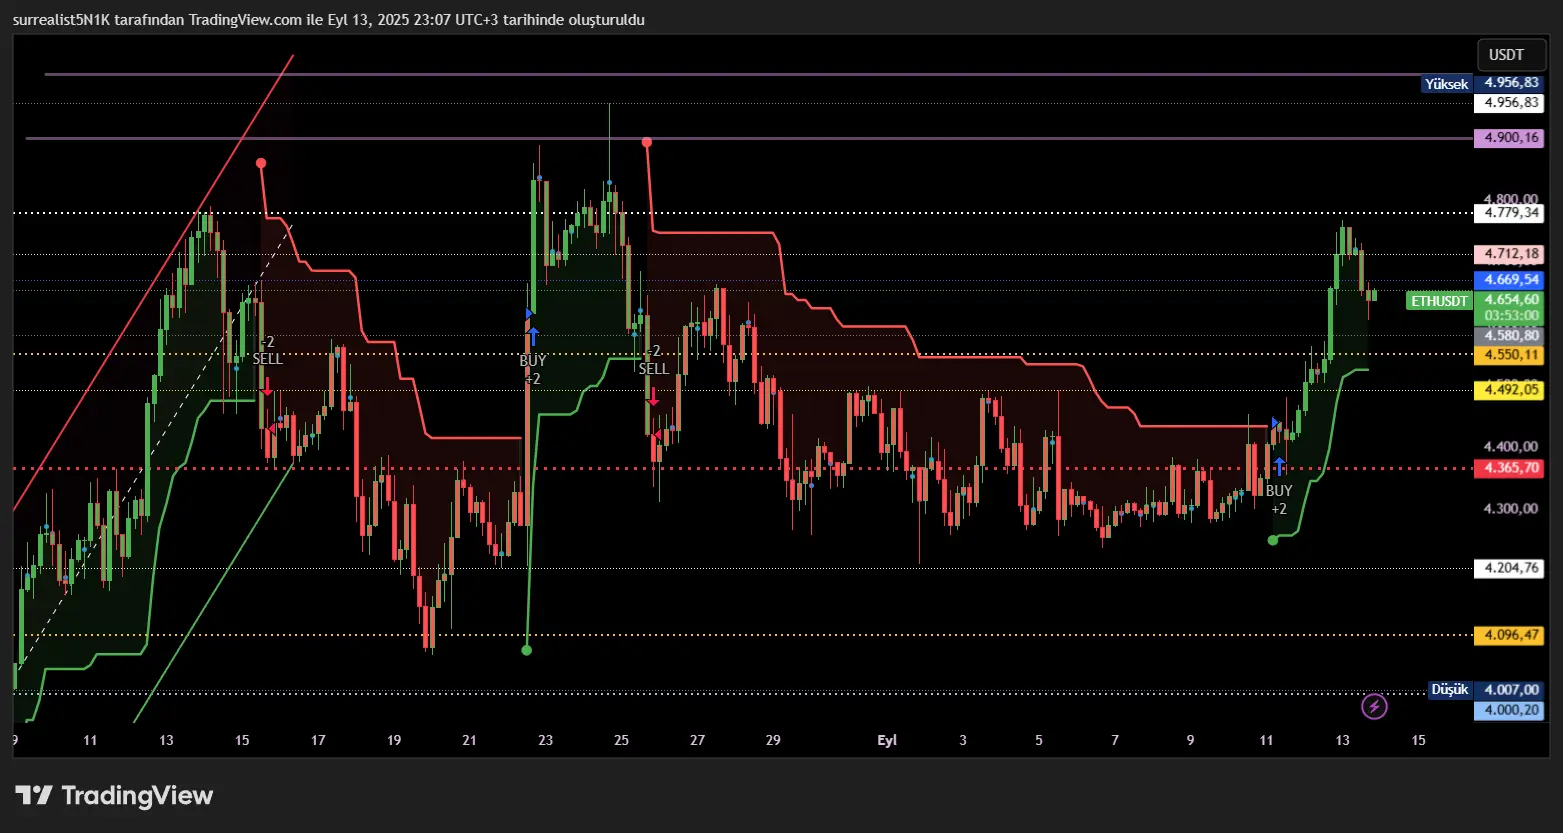
Task: Click the green ETHUSDT symbol label
Action: tap(1439, 301)
